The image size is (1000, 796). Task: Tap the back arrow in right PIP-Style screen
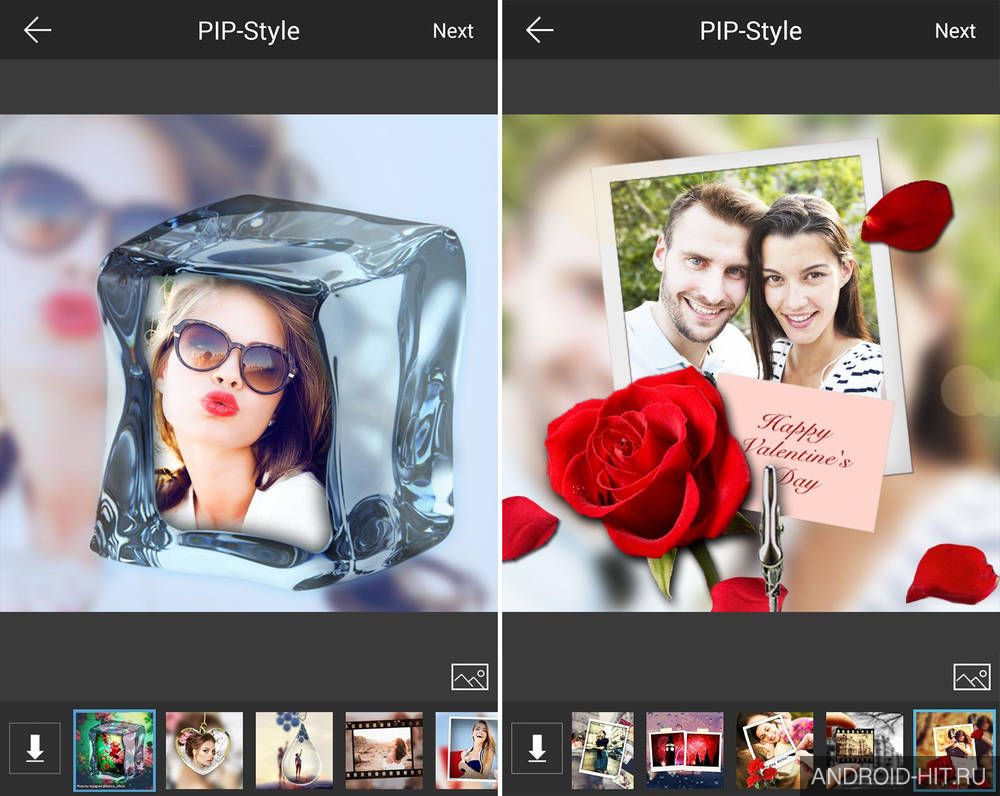[539, 30]
